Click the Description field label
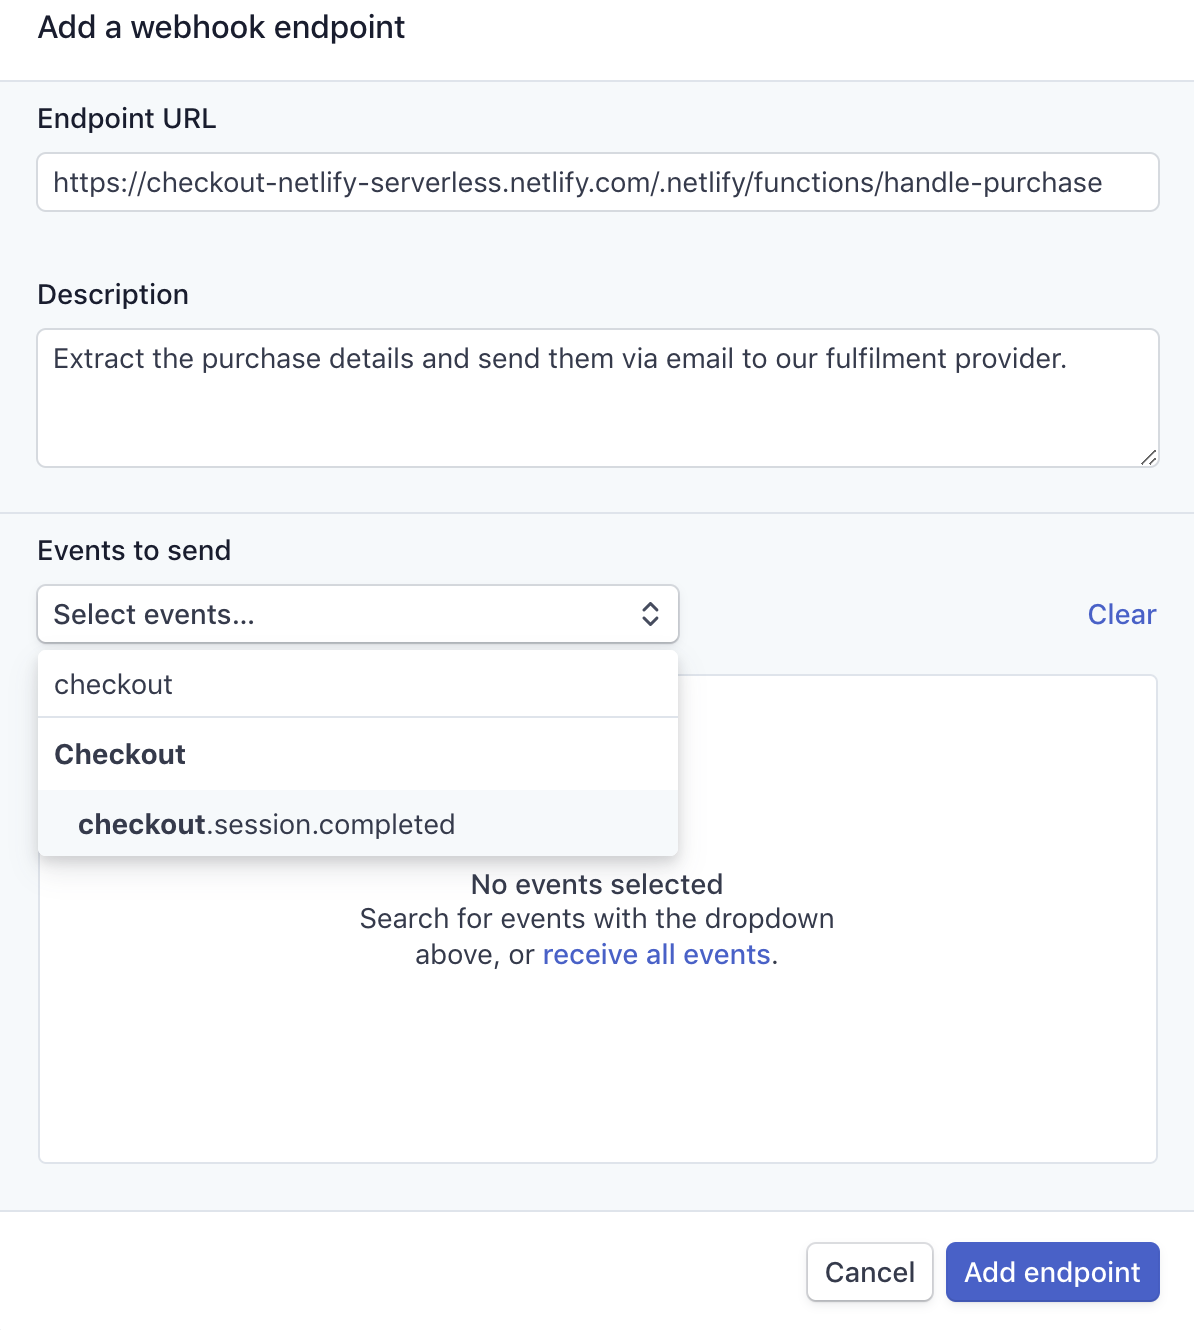 click(113, 294)
